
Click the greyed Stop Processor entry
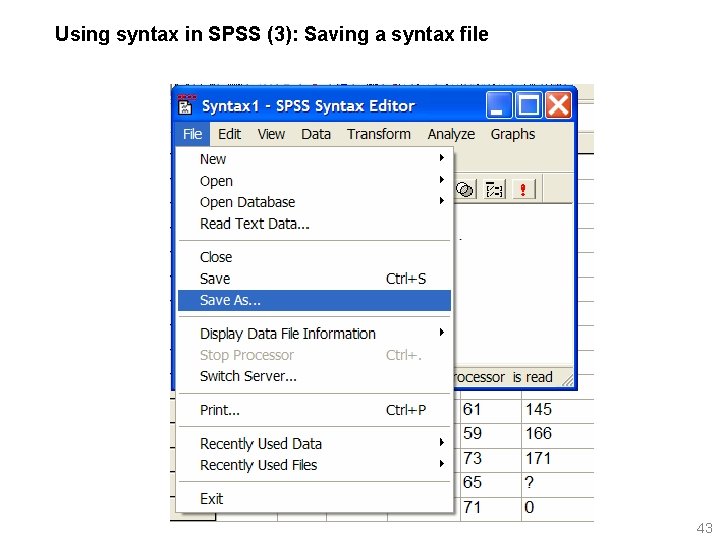tap(315, 355)
